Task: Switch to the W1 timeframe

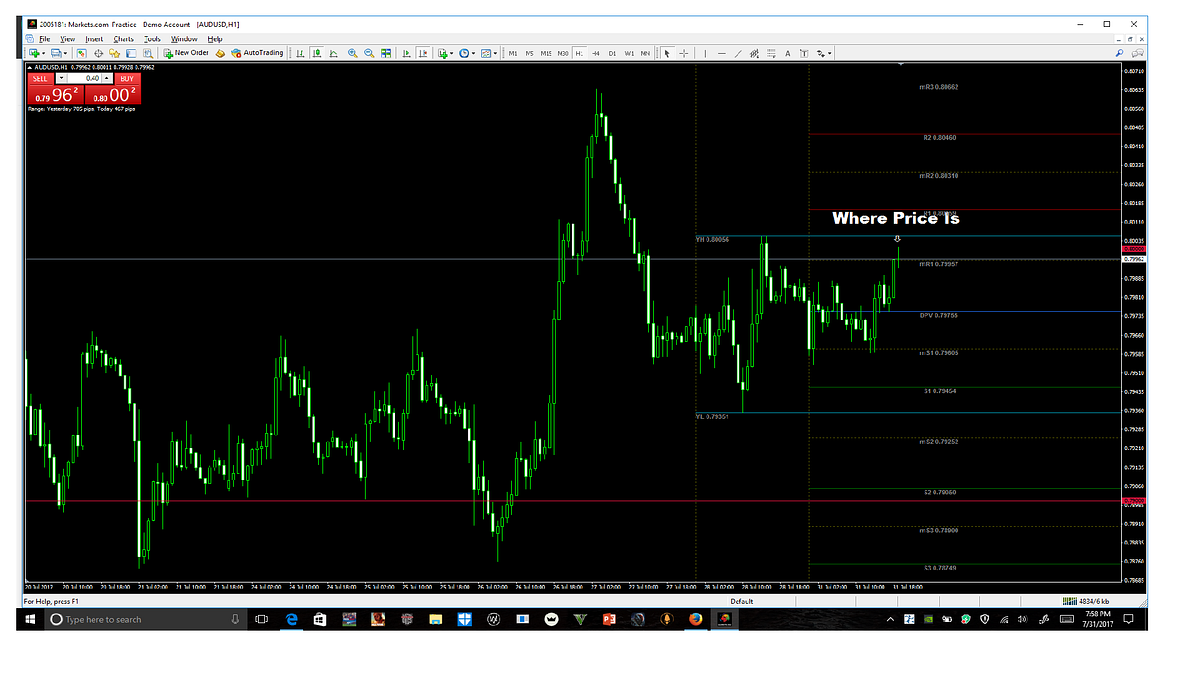Action: pos(629,53)
